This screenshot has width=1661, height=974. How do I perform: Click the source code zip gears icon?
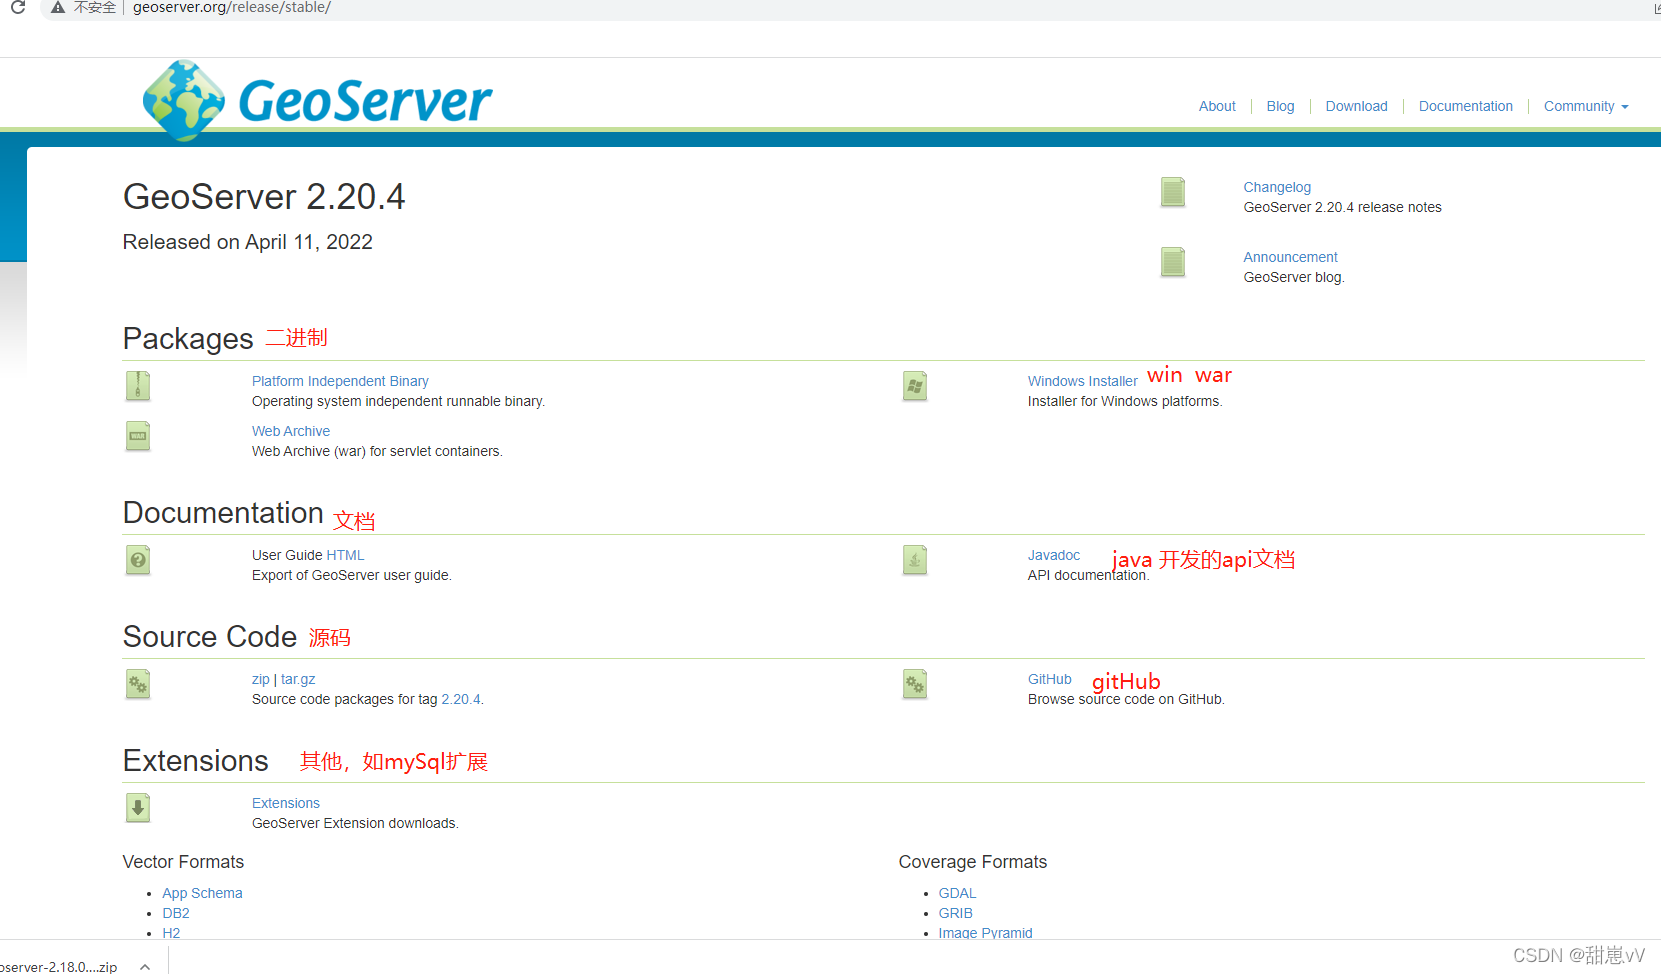pos(138,684)
